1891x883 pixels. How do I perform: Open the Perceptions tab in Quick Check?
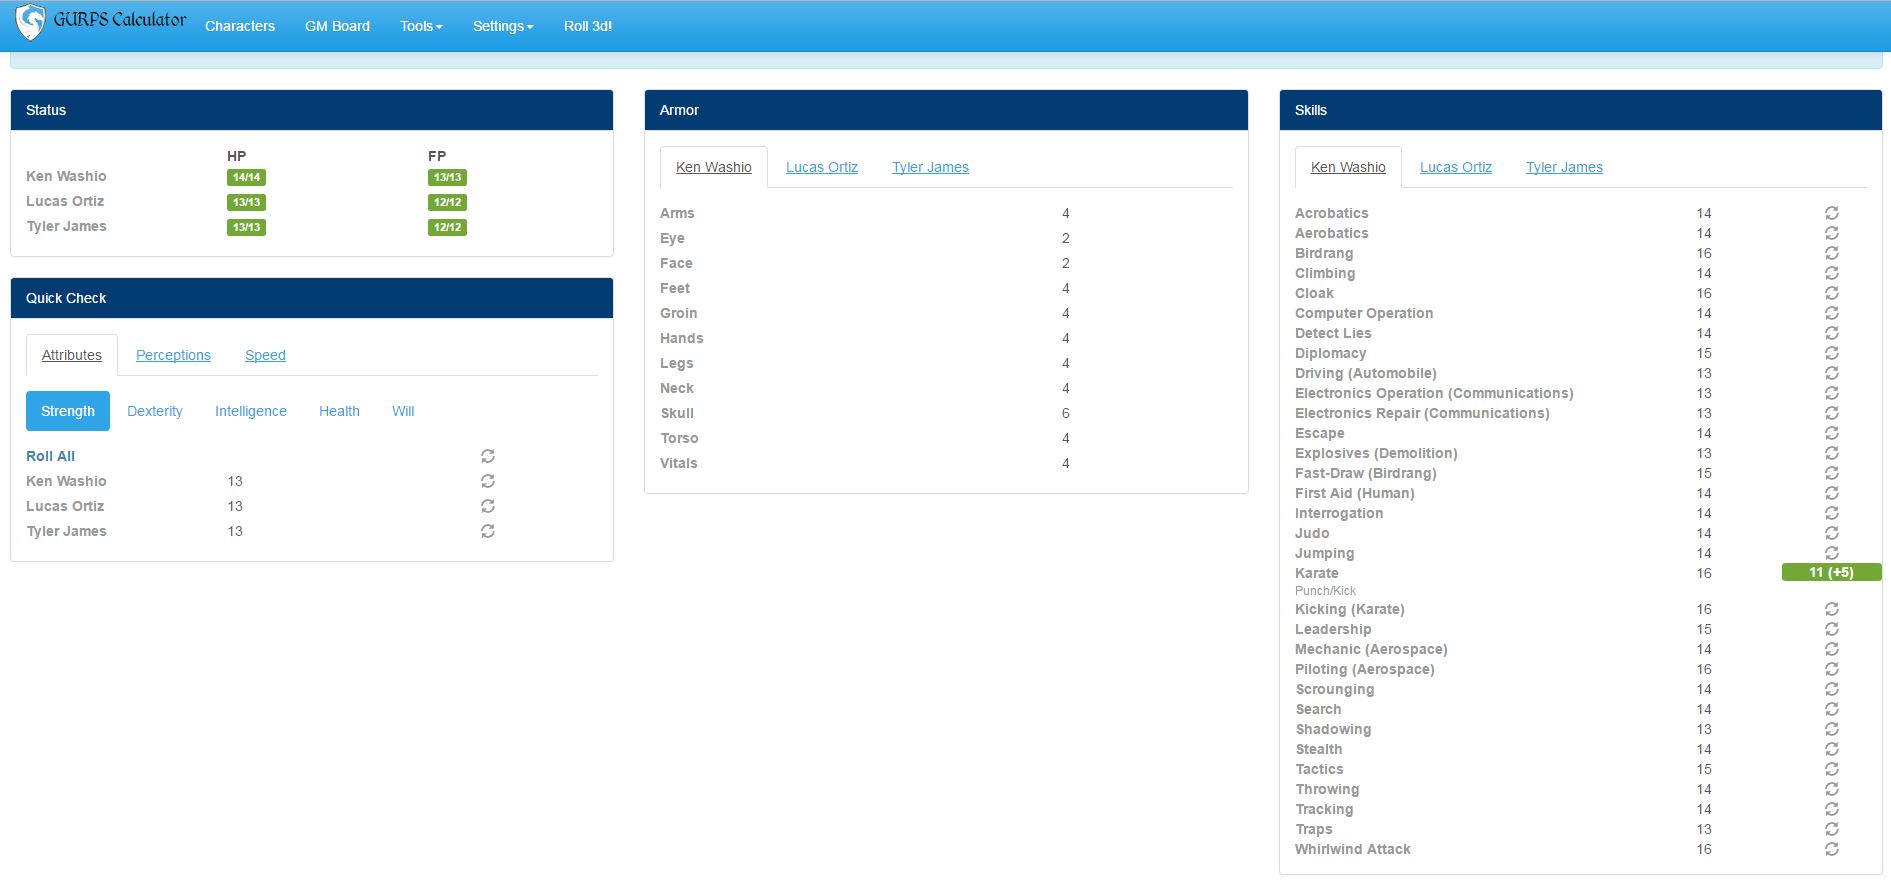[x=173, y=355]
